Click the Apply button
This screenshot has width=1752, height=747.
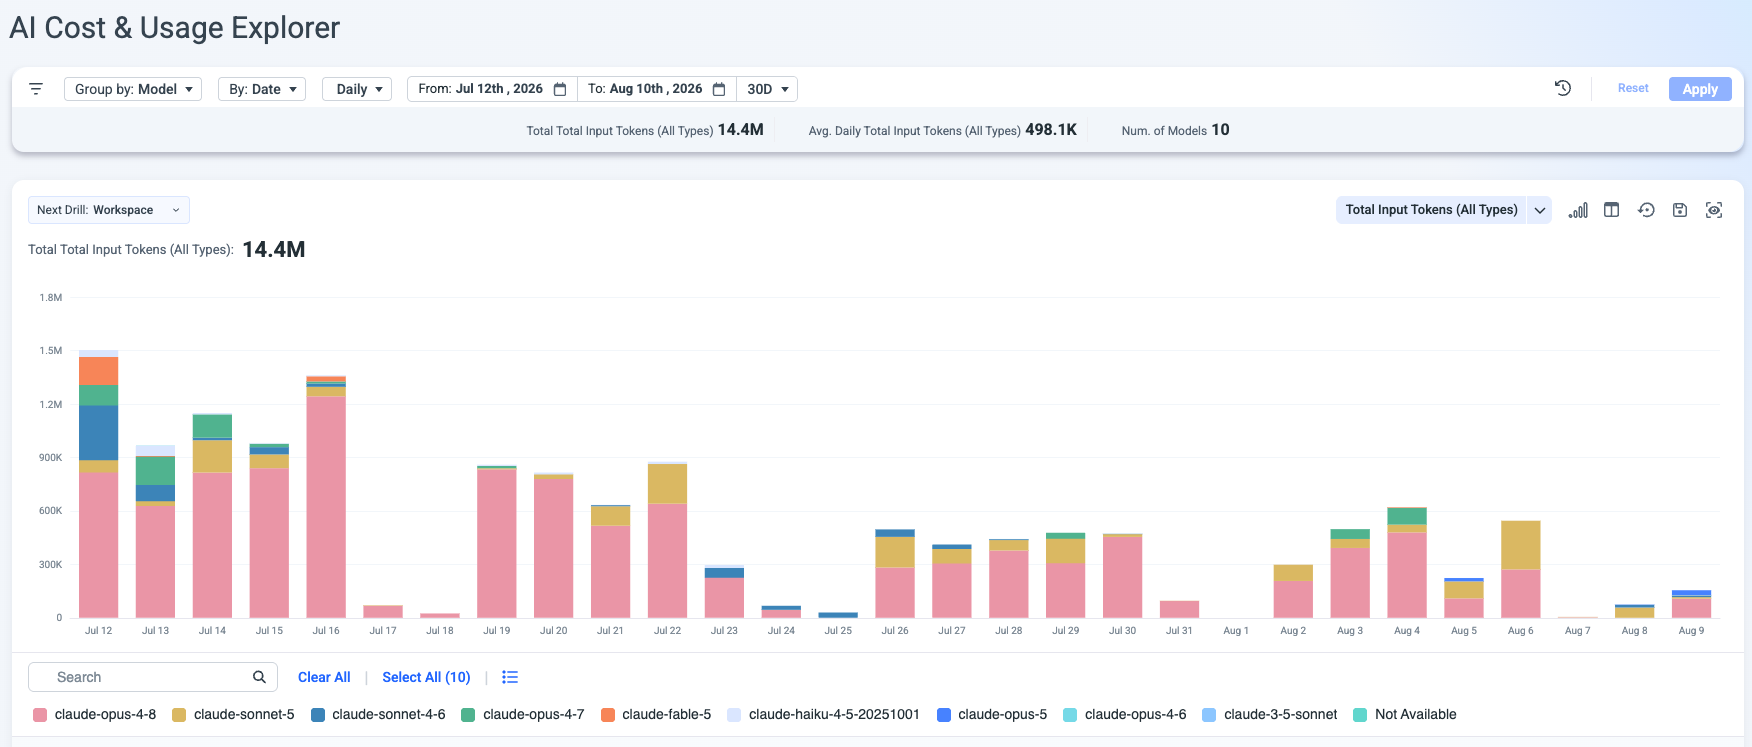click(x=1700, y=89)
